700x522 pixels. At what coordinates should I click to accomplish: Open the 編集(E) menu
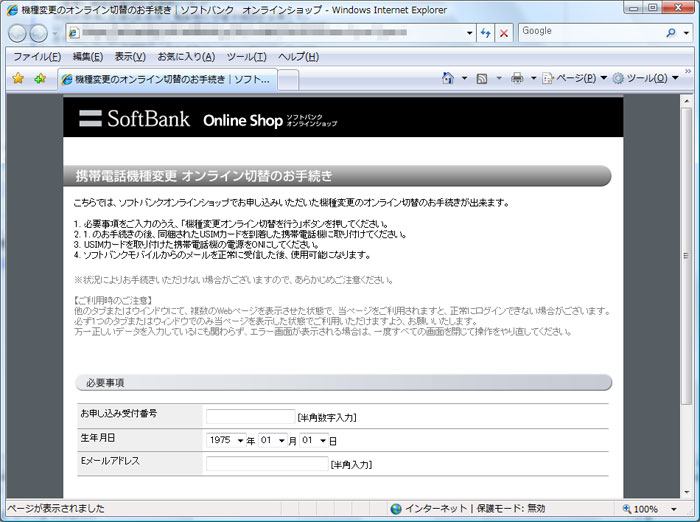point(88,57)
